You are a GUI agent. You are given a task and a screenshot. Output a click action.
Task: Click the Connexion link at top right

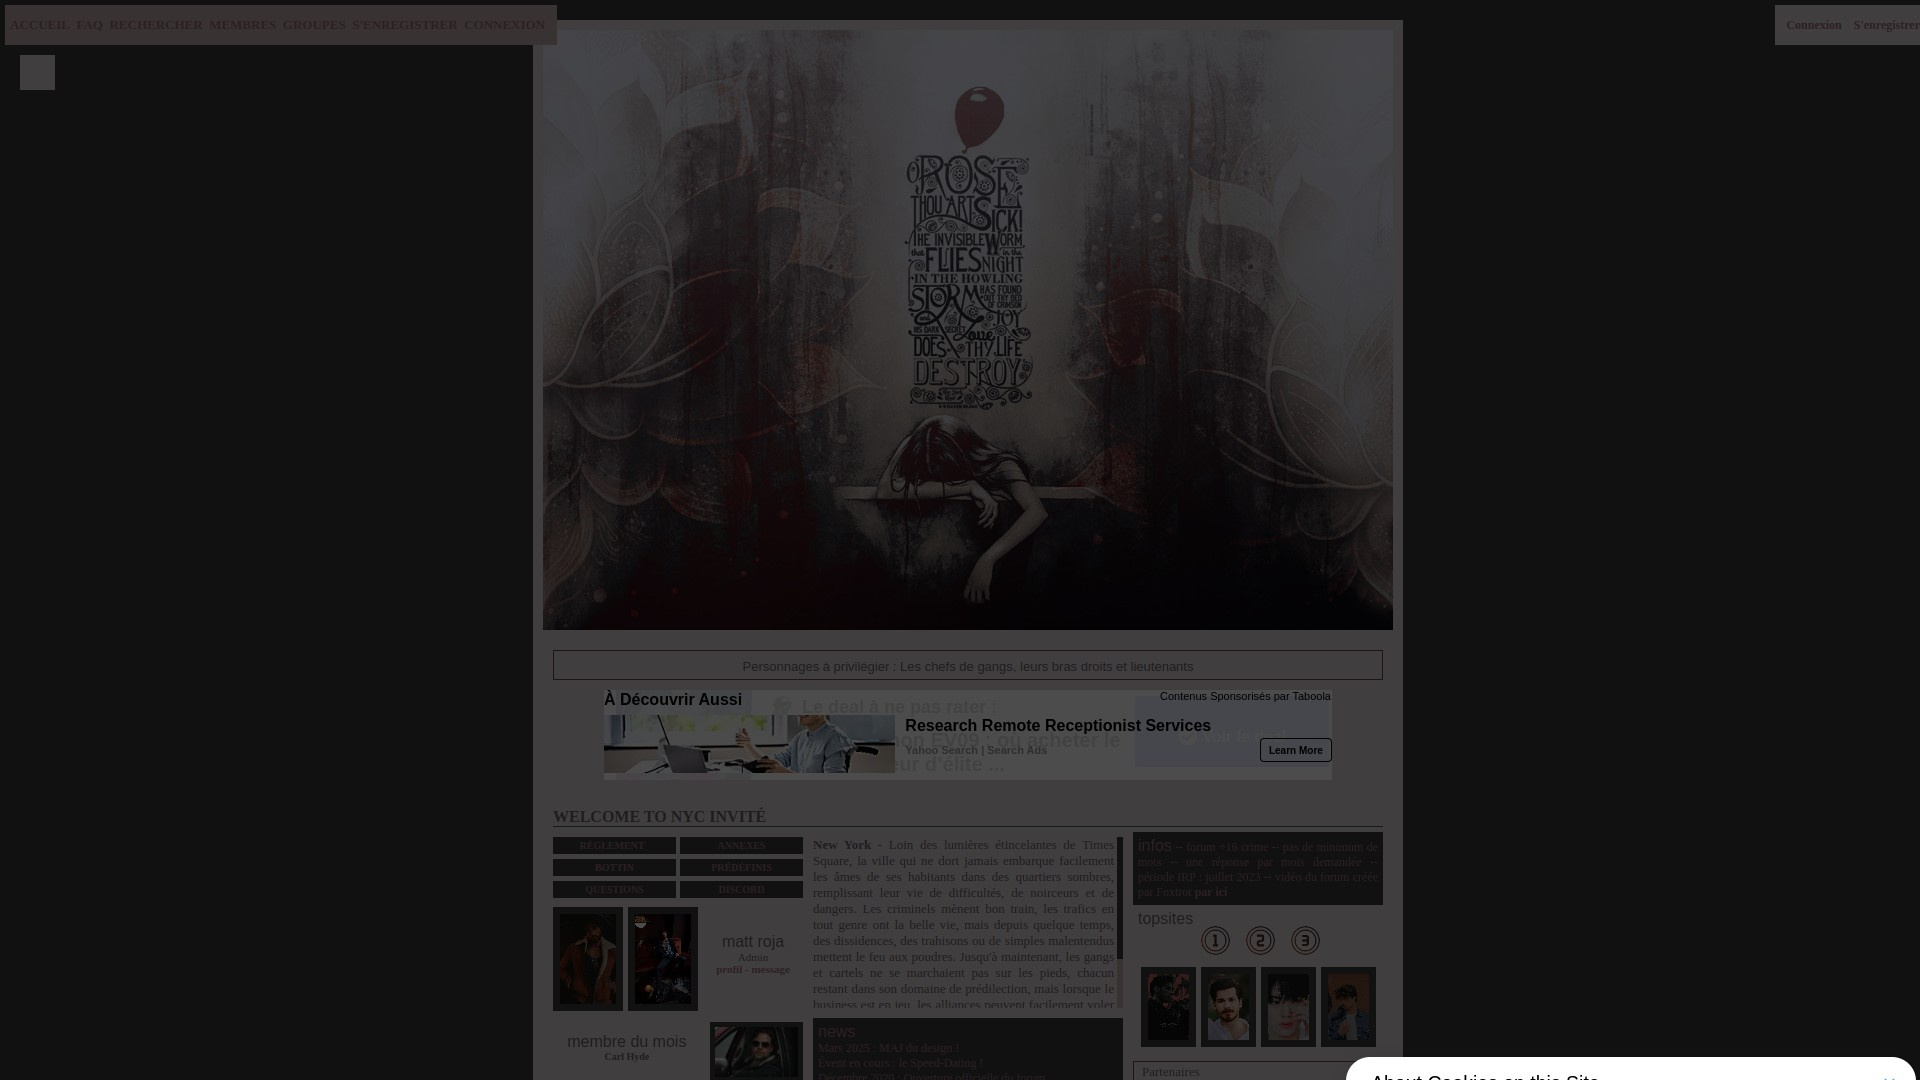(x=1813, y=25)
